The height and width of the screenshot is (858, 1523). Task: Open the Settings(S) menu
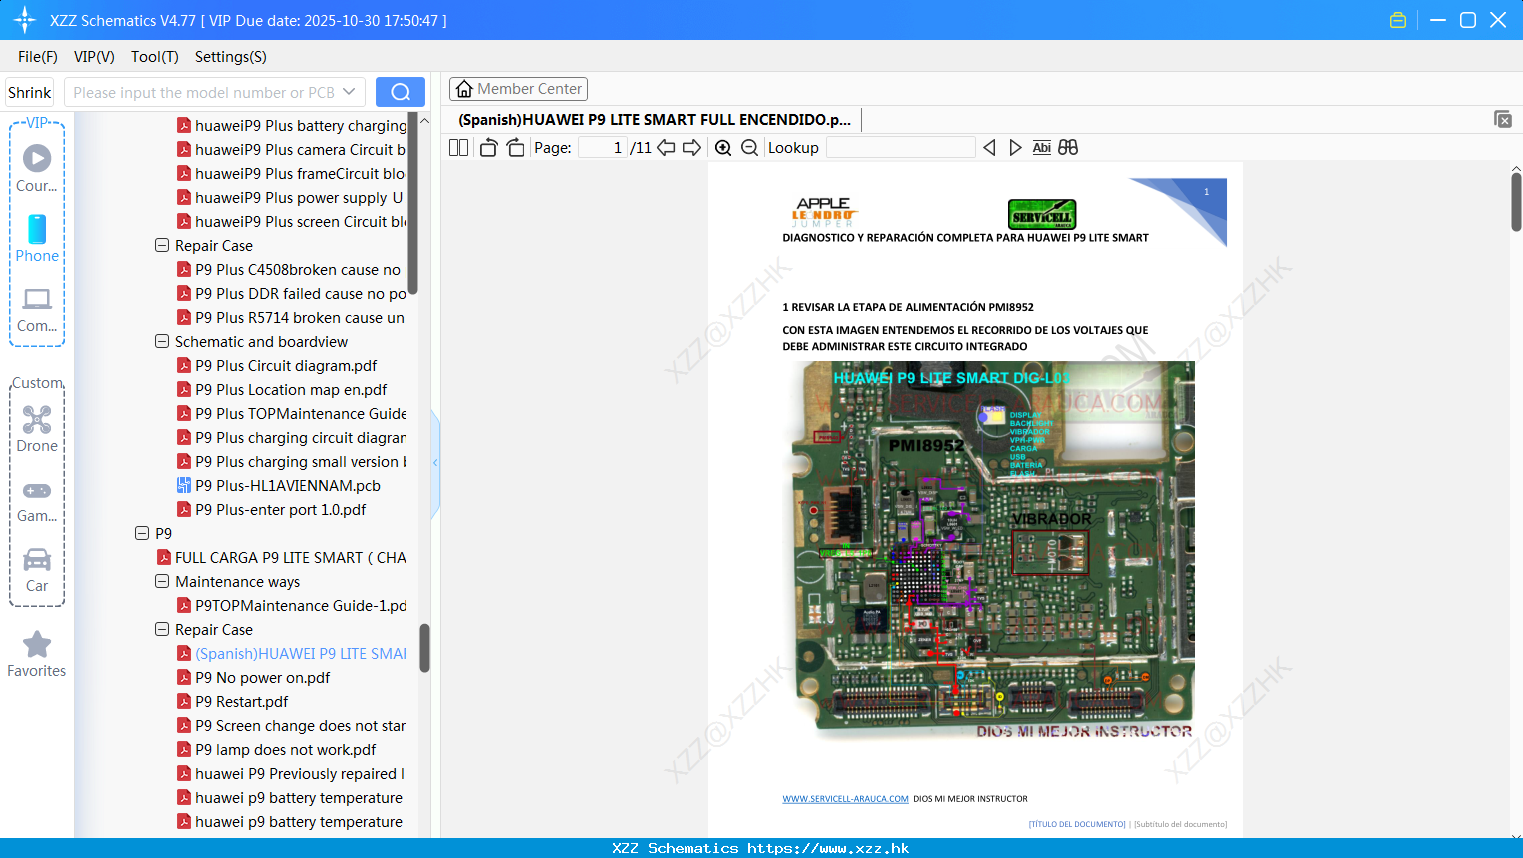point(231,56)
